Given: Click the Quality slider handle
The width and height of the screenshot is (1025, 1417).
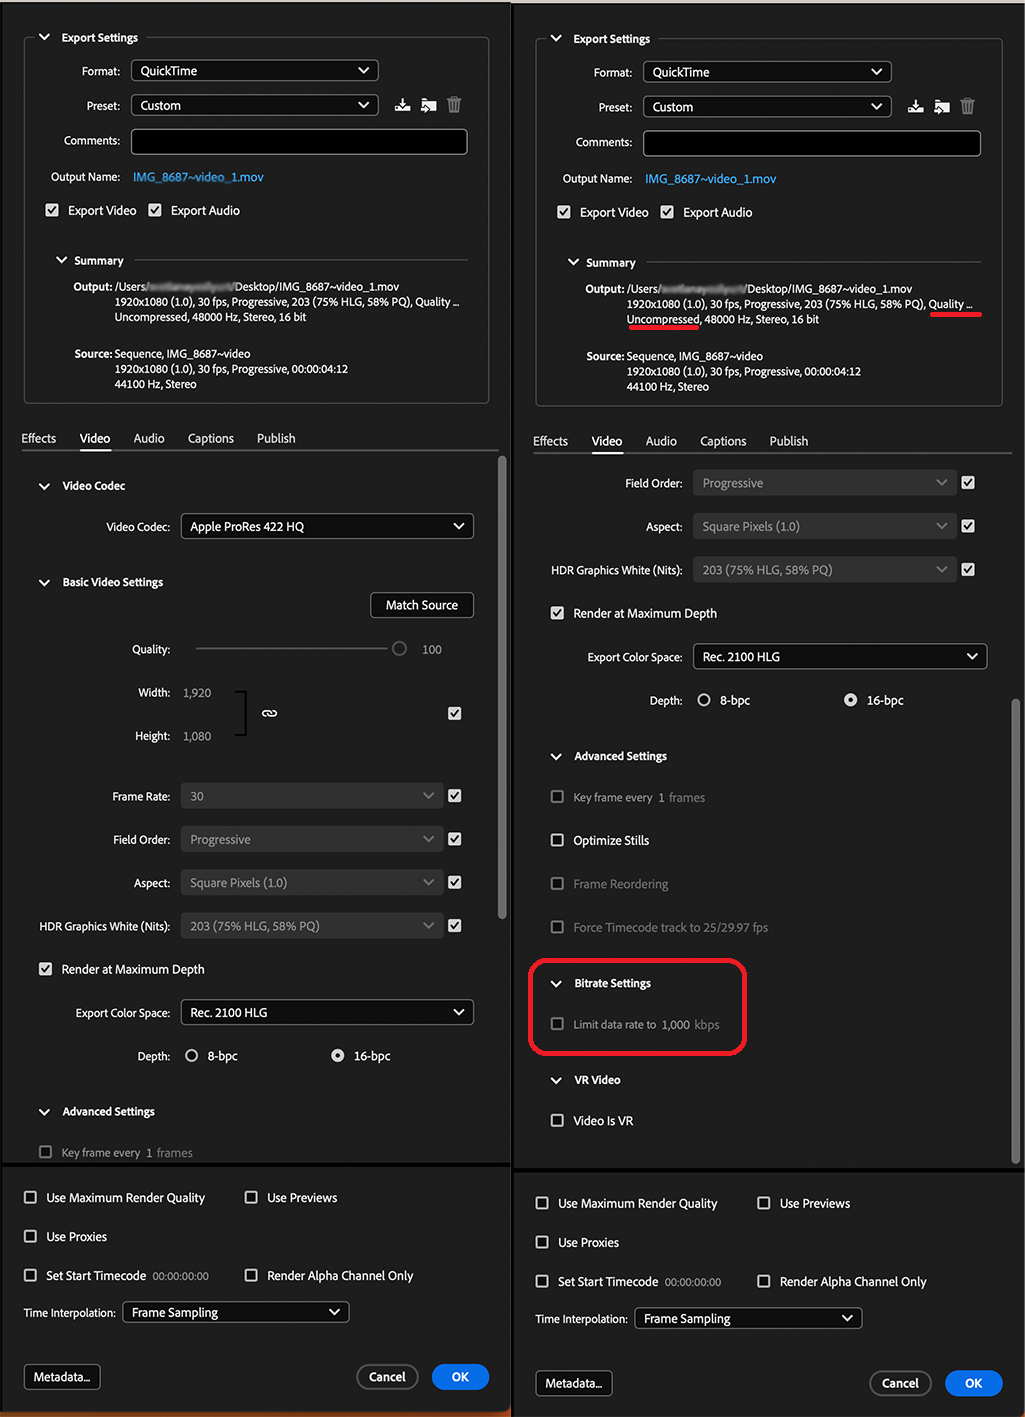Looking at the screenshot, I should 399,649.
